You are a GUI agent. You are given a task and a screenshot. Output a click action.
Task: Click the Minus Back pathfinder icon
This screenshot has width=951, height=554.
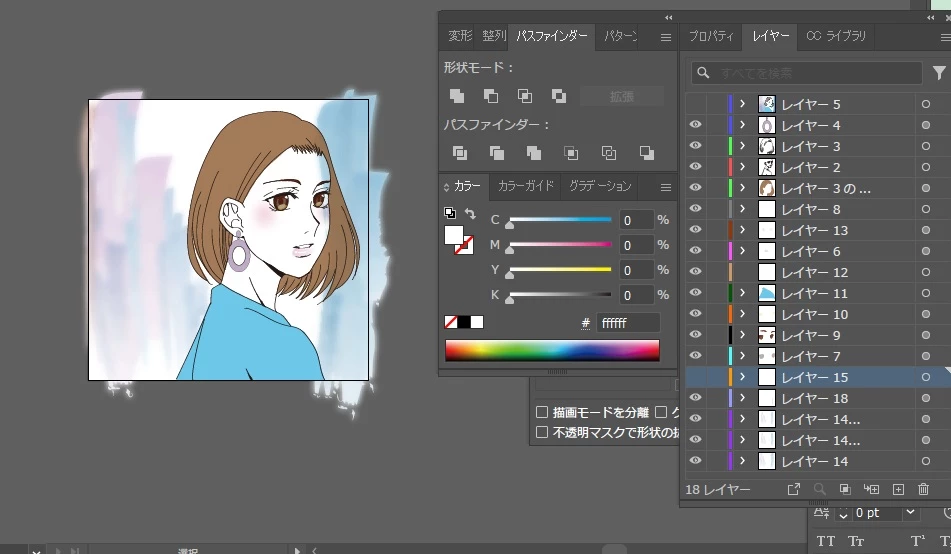pos(647,153)
